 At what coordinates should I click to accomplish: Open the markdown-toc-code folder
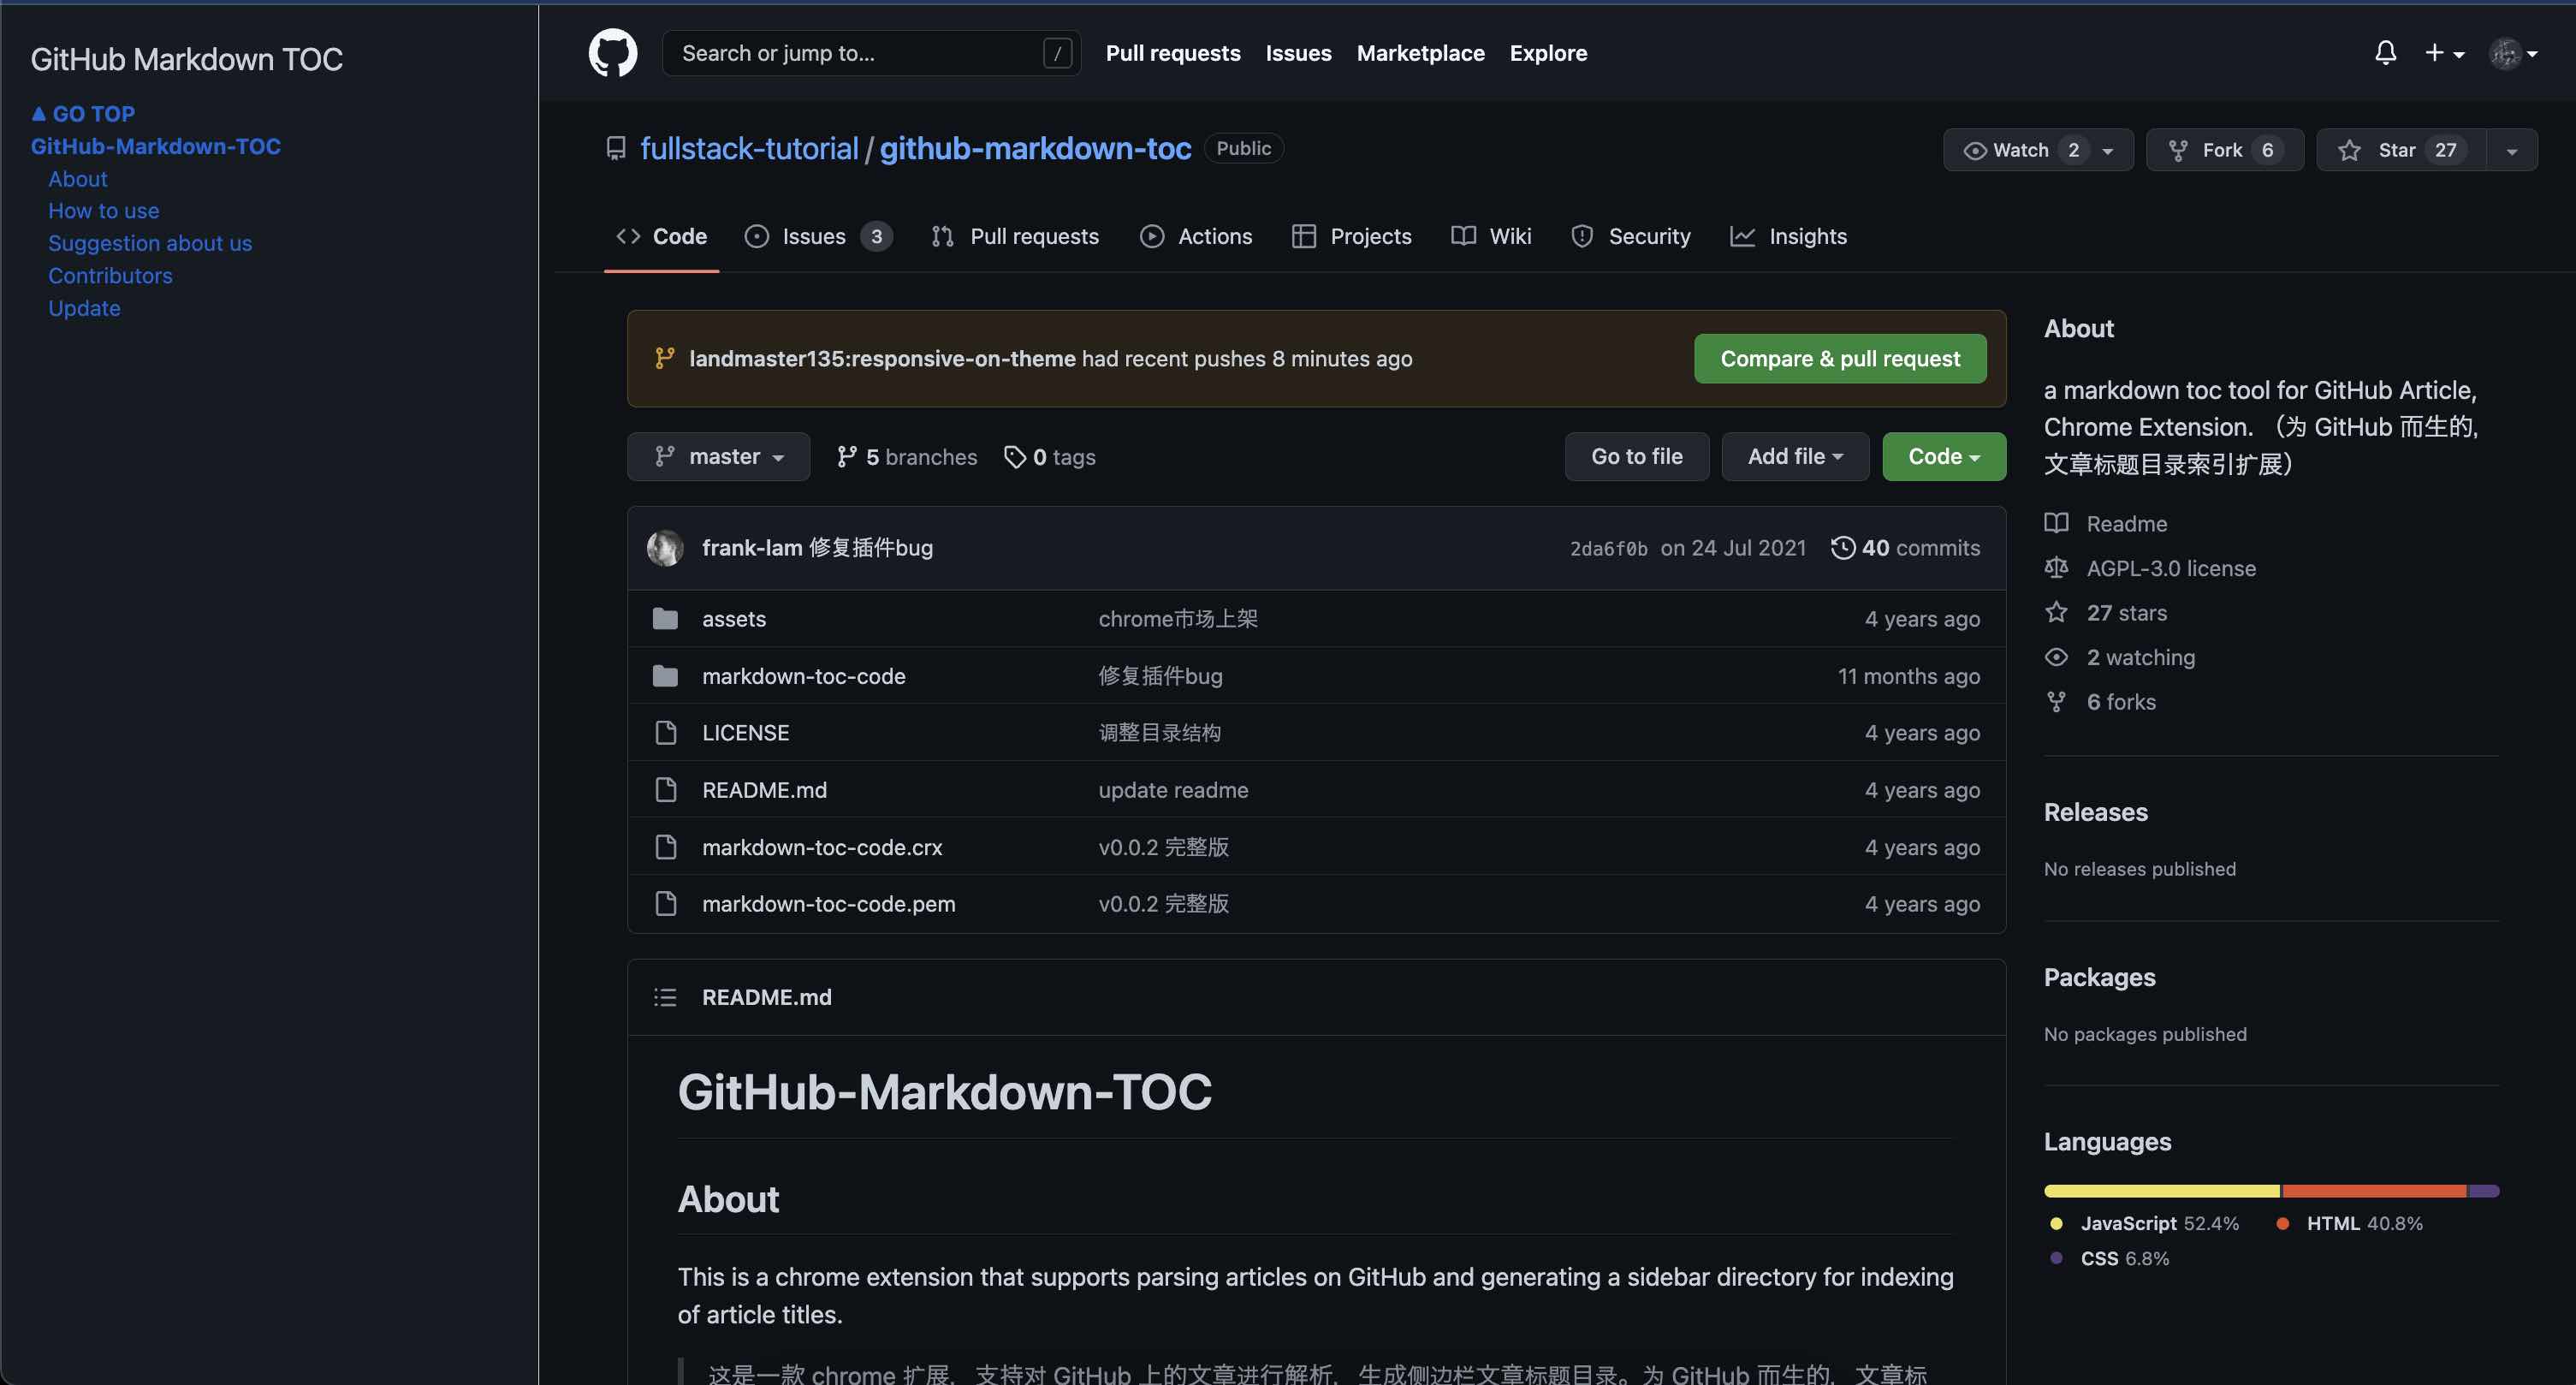point(803,675)
